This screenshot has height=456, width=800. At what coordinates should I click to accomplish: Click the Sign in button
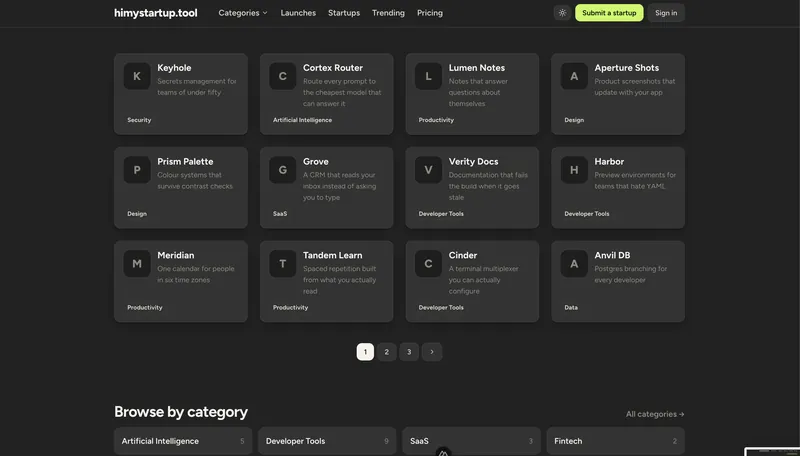click(x=666, y=13)
